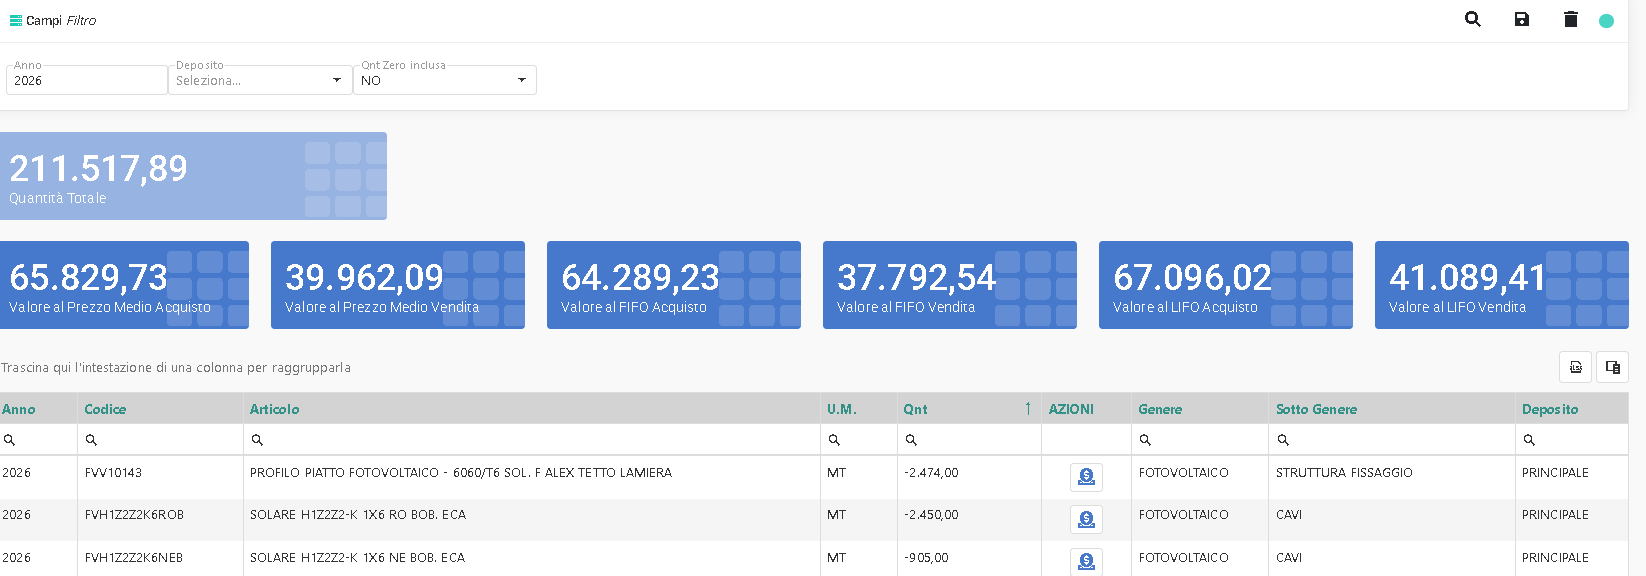Click the Valore al FIFO Acquisto tile
This screenshot has width=1646, height=576.
(x=673, y=285)
